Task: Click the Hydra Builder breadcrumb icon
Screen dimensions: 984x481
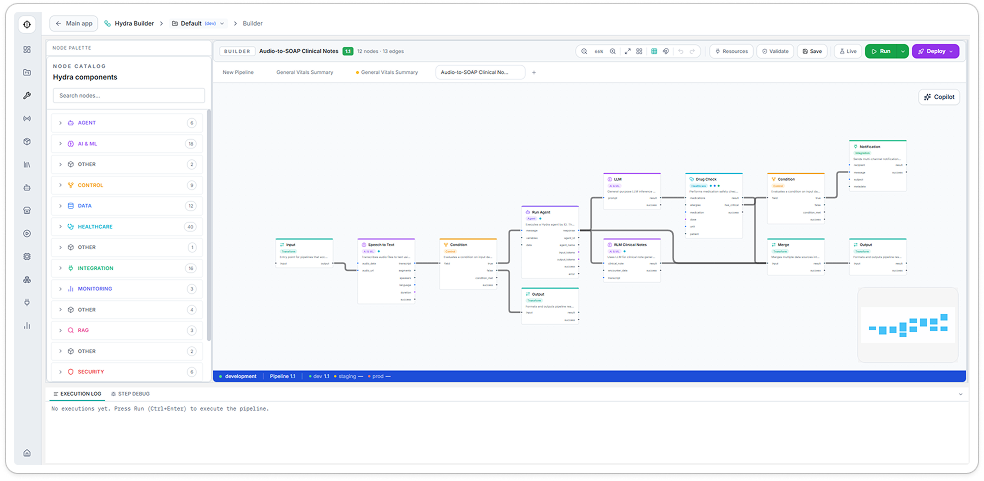Action: coord(108,23)
